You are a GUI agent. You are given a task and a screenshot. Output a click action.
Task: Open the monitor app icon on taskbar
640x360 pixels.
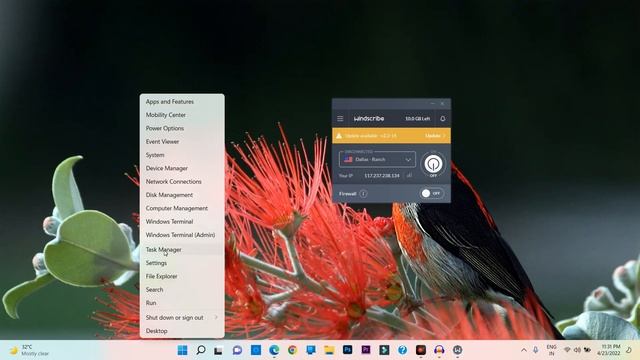311,350
